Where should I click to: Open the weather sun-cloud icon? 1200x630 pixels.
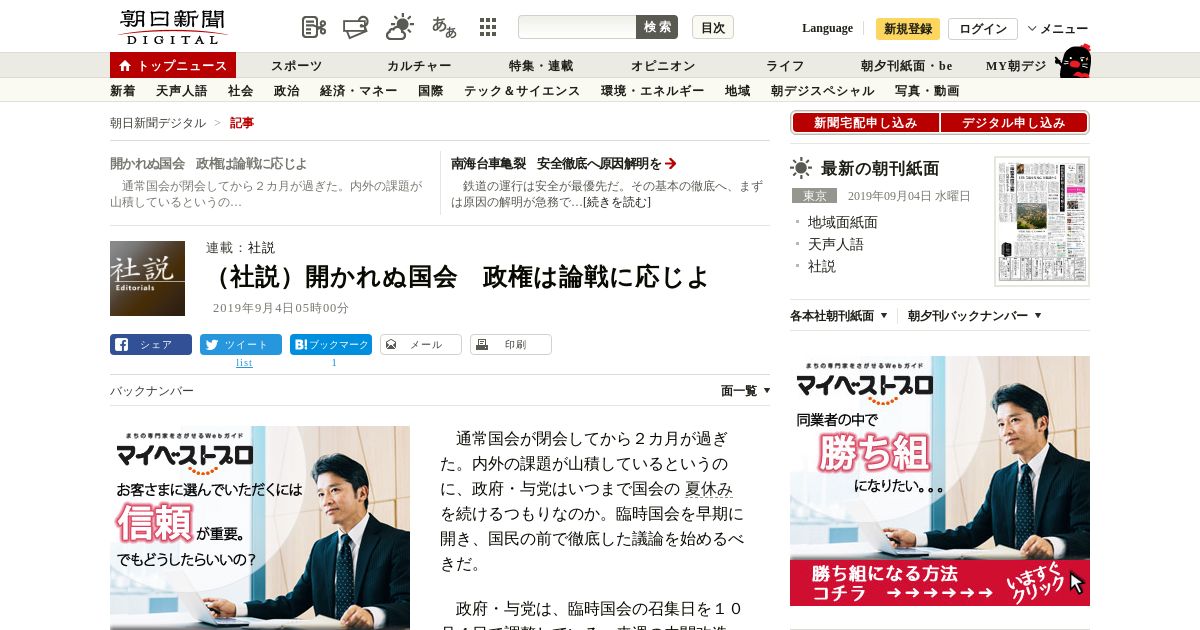point(400,27)
